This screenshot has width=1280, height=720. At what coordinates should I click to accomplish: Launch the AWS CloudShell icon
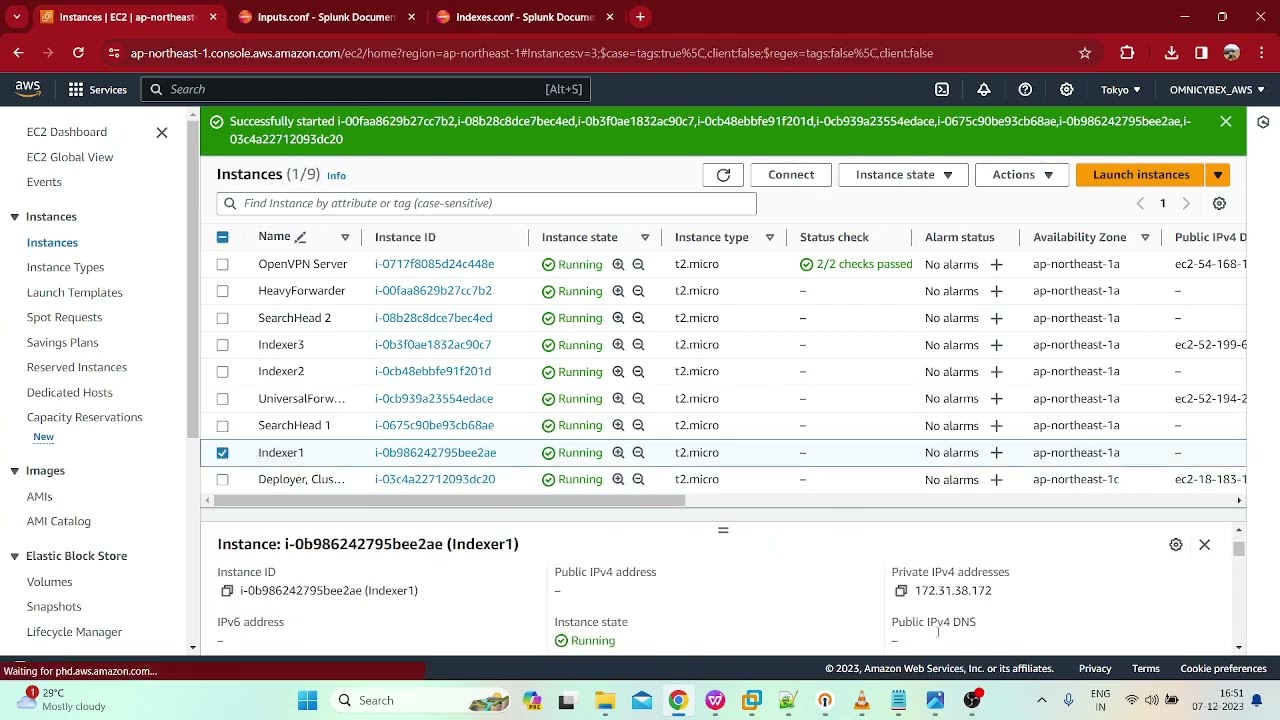click(942, 89)
